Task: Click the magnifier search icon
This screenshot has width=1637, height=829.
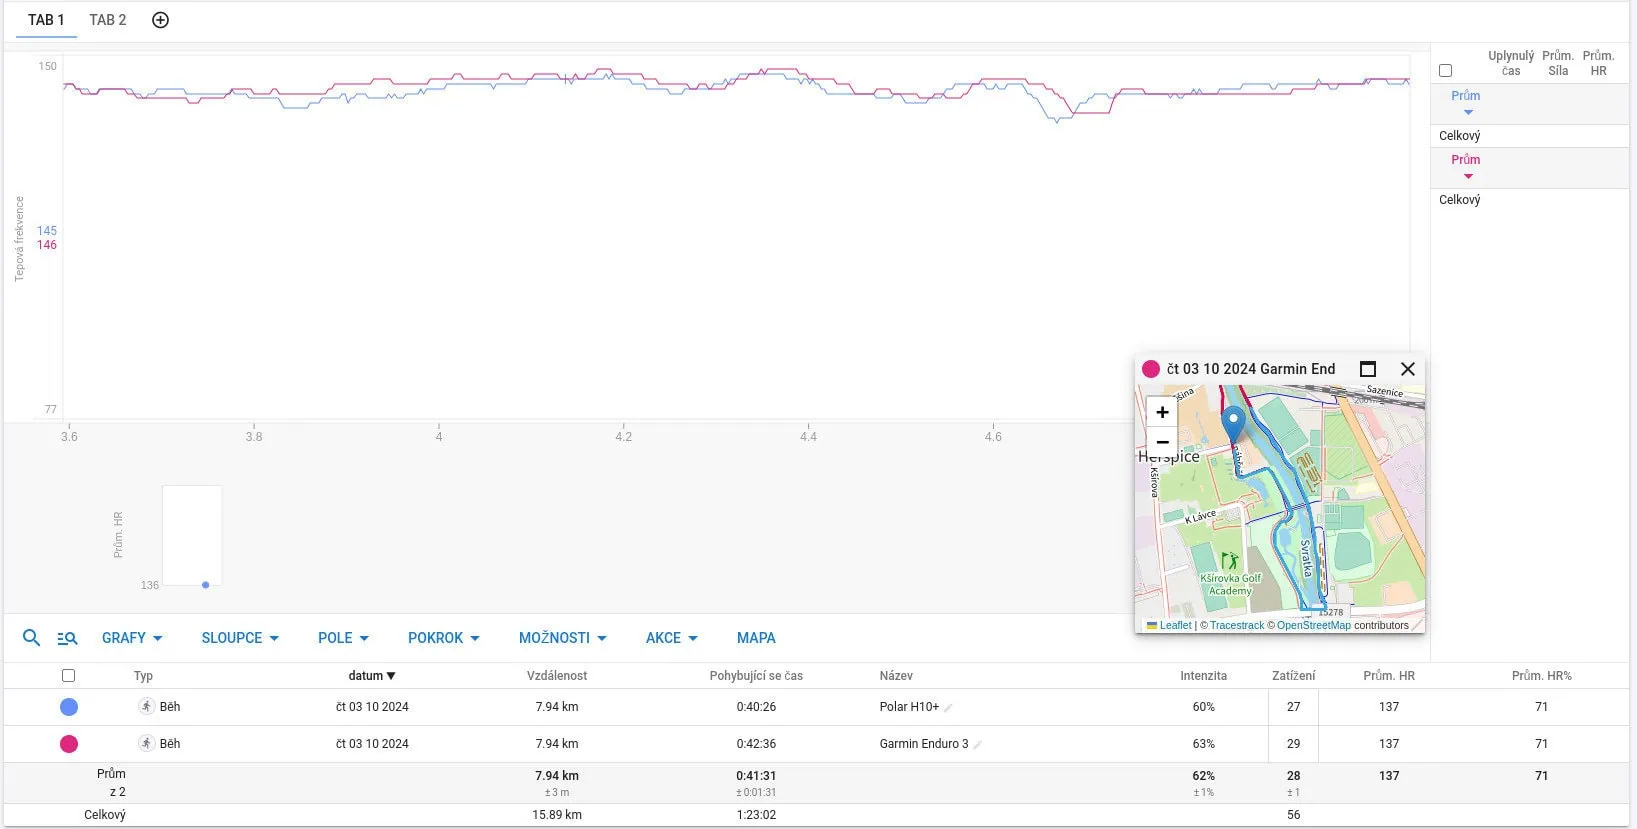Action: point(31,638)
